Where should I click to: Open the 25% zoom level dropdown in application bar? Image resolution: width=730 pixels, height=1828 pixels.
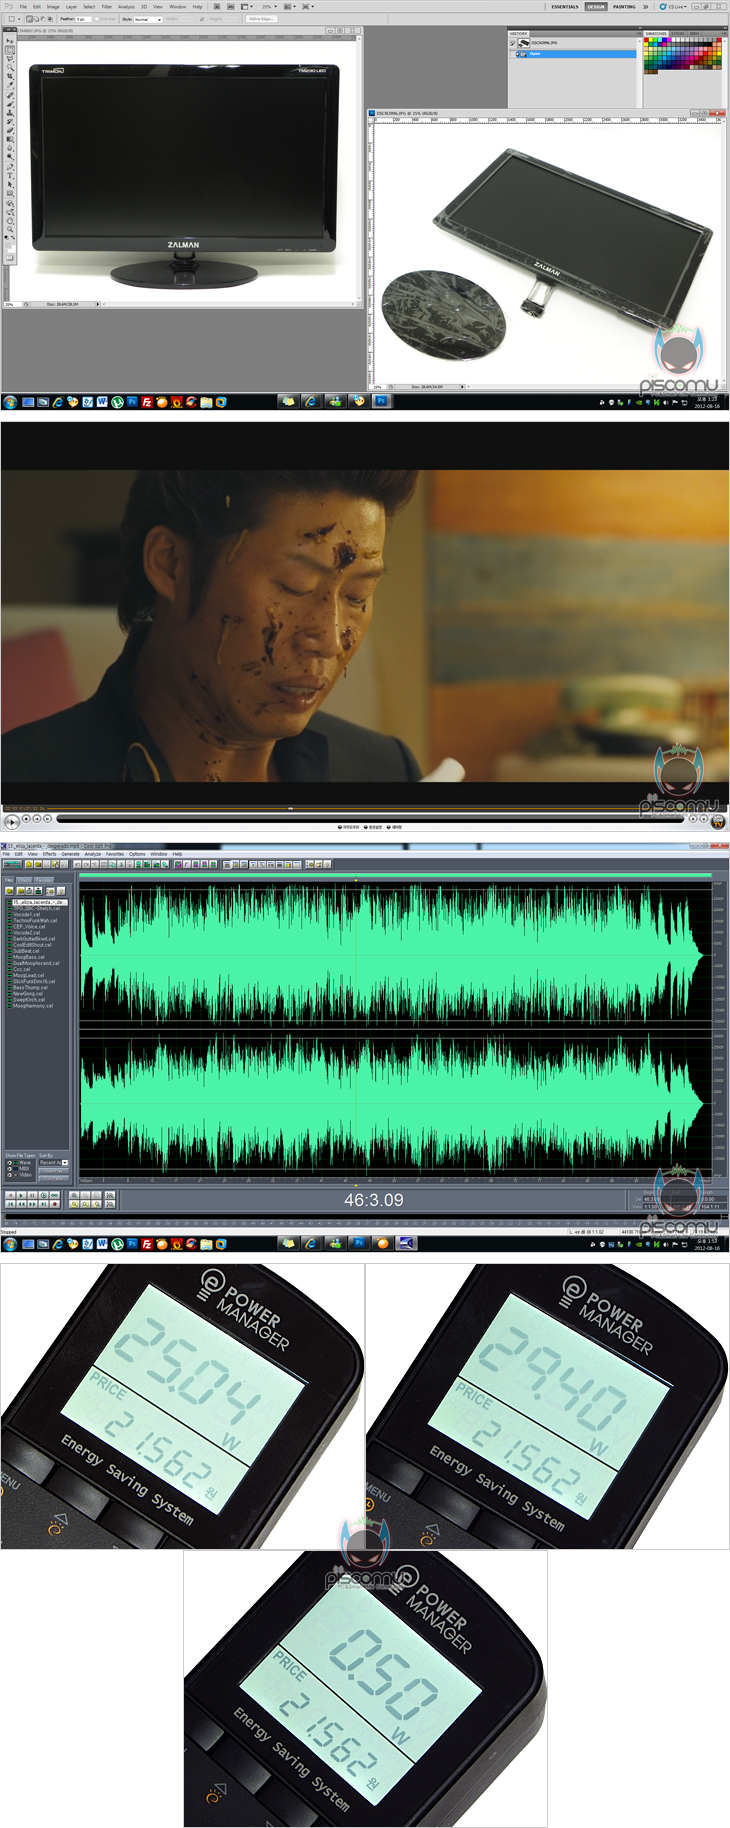268,6
